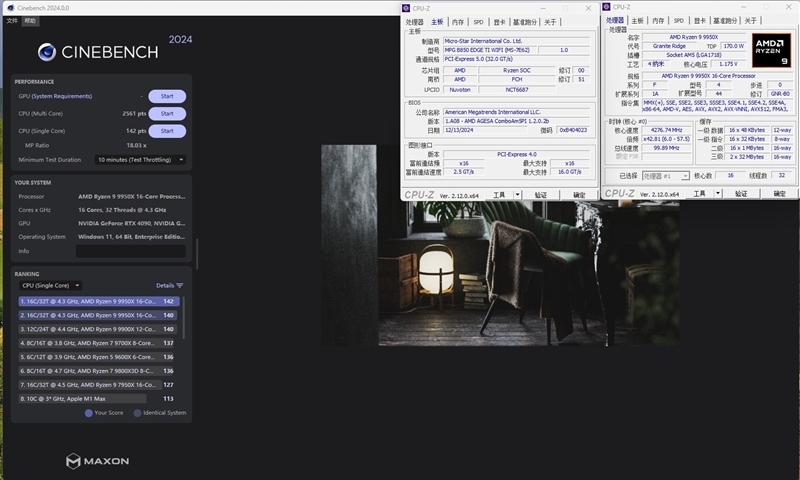Switch to 基准跑分 tab in mainboard CPU-Z window
The image size is (800, 480).
coord(525,22)
